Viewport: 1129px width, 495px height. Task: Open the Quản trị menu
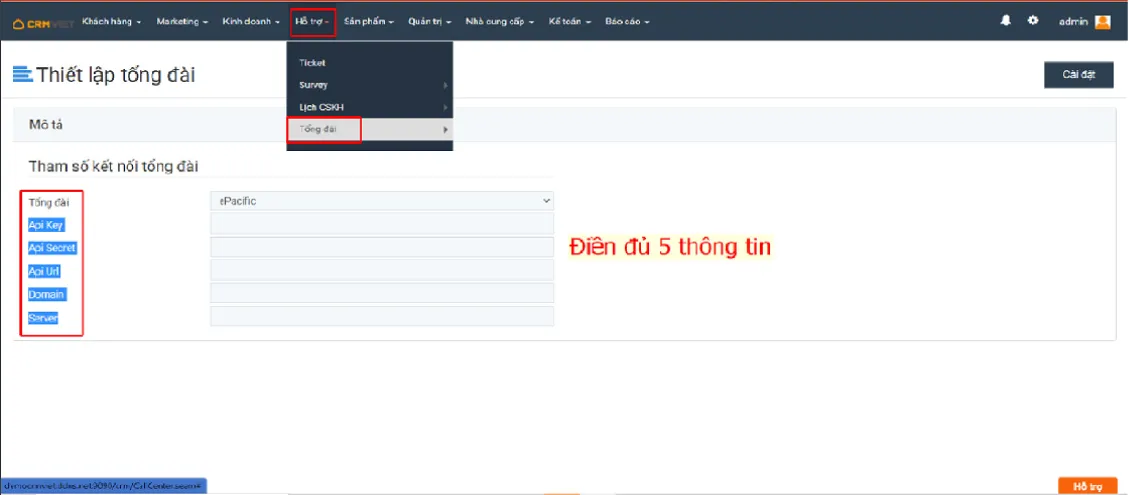click(430, 22)
